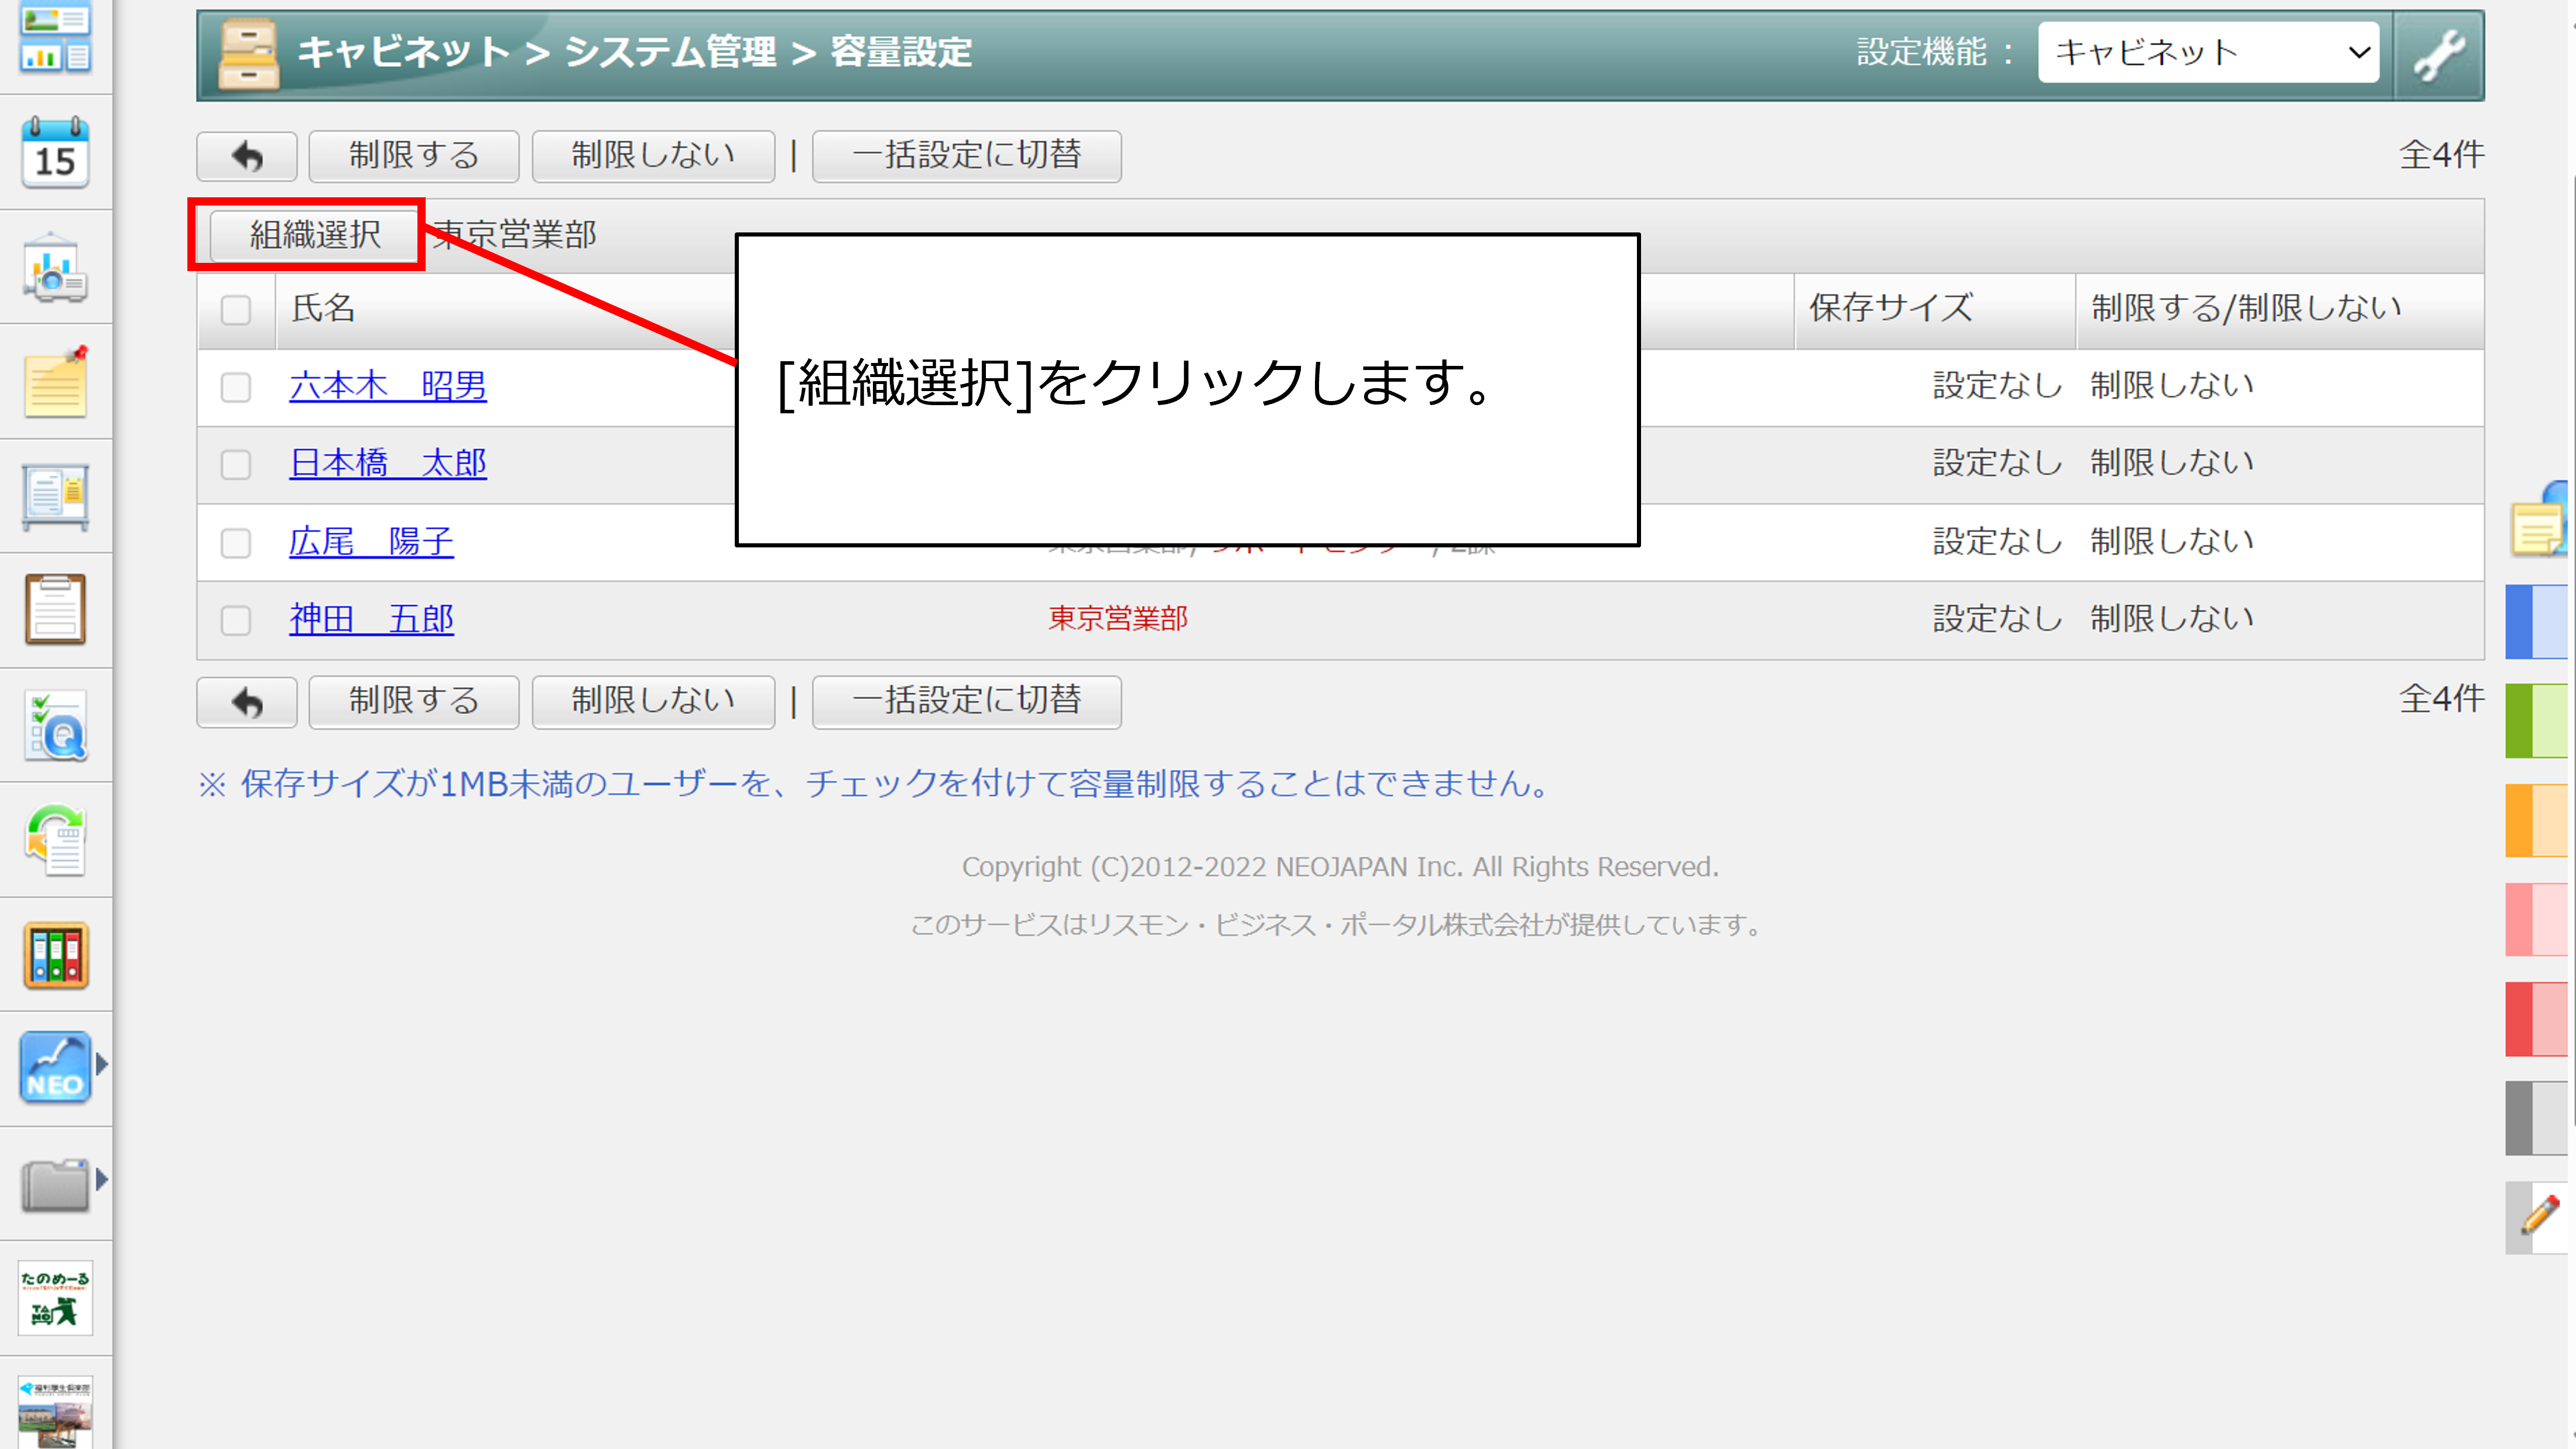Click the gray folder sidebar icon
Screen dimensions: 2576x1449
click(x=55, y=1184)
